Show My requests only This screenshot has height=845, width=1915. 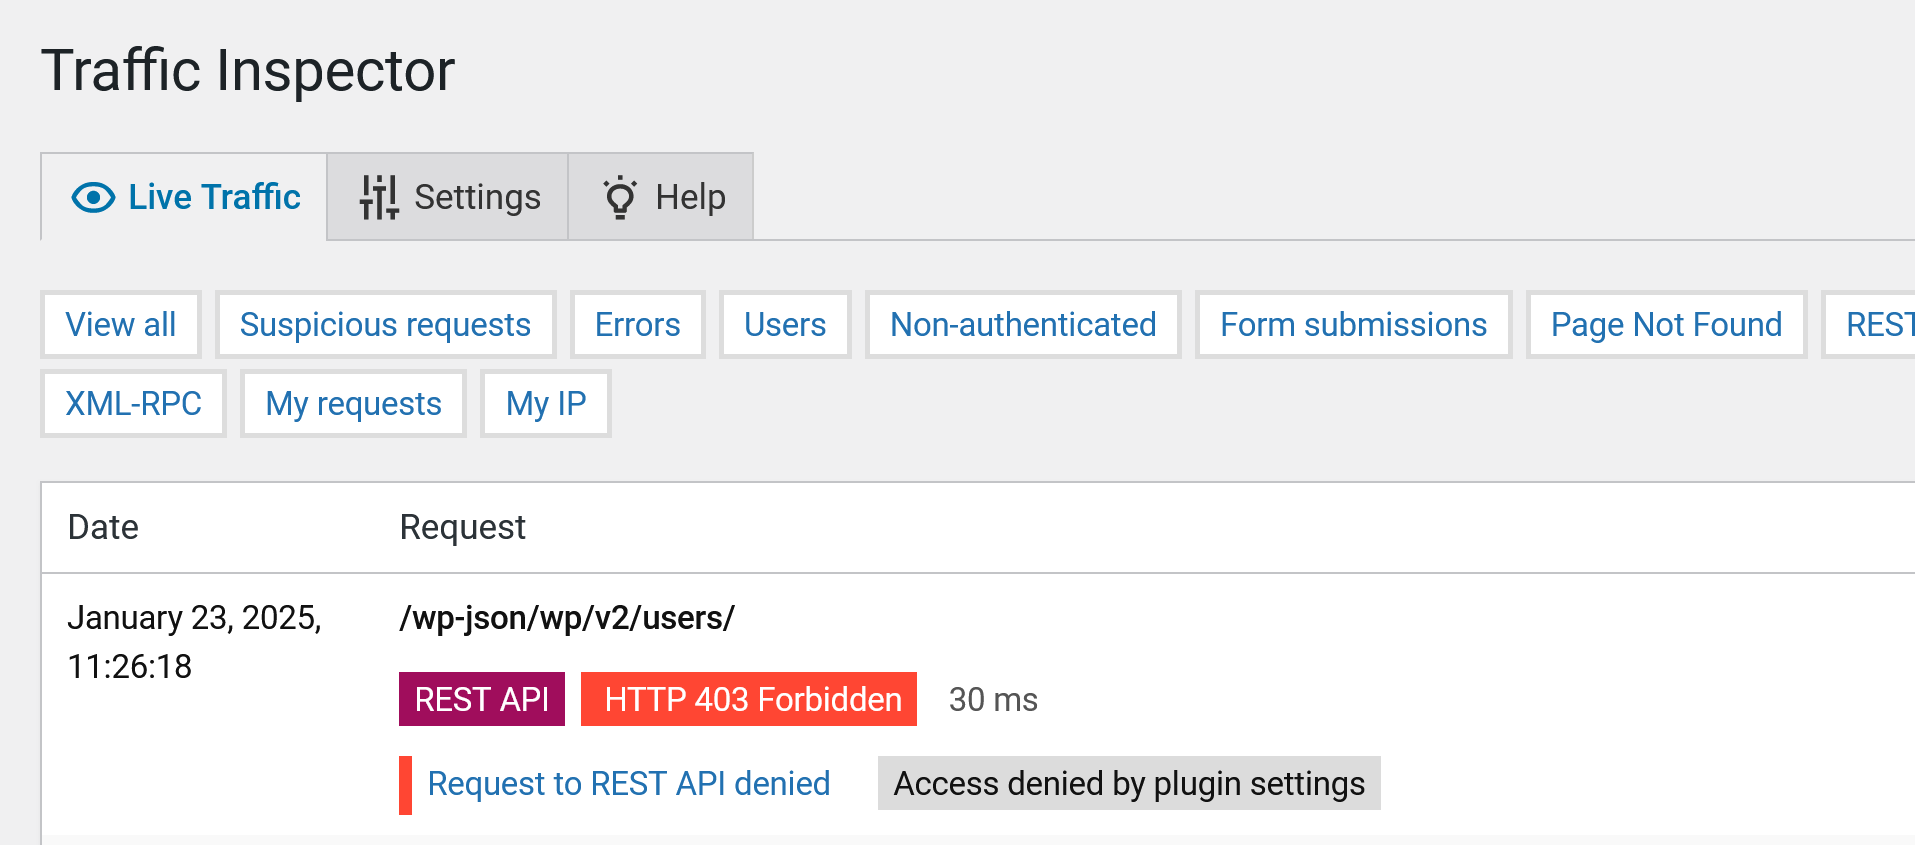click(353, 404)
